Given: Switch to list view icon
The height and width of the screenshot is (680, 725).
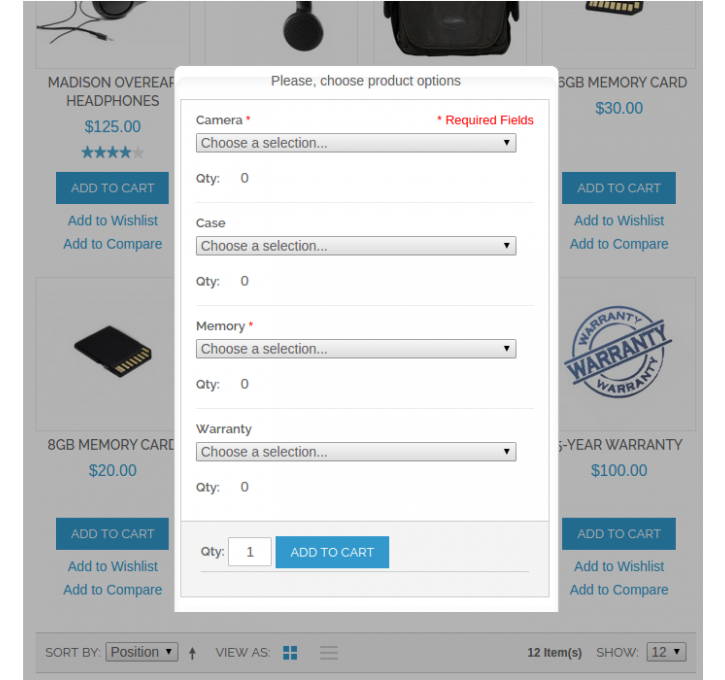Looking at the screenshot, I should point(329,653).
